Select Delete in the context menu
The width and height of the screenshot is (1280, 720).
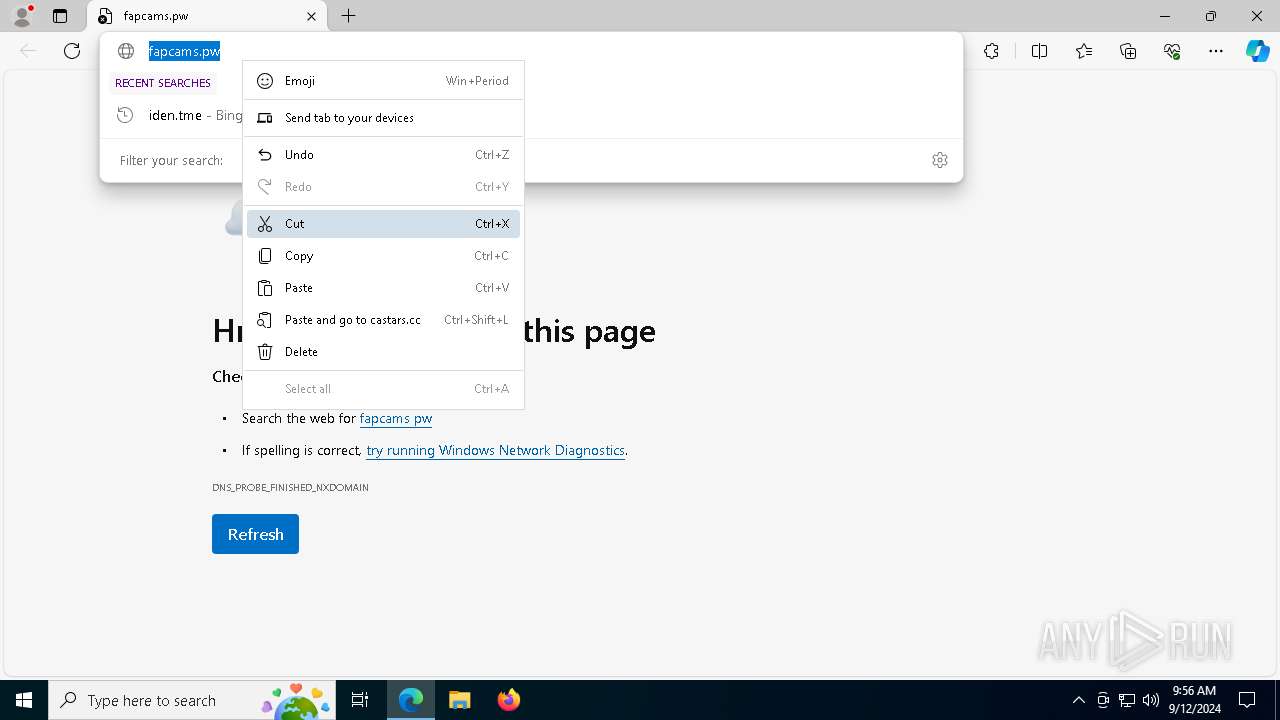coord(383,352)
